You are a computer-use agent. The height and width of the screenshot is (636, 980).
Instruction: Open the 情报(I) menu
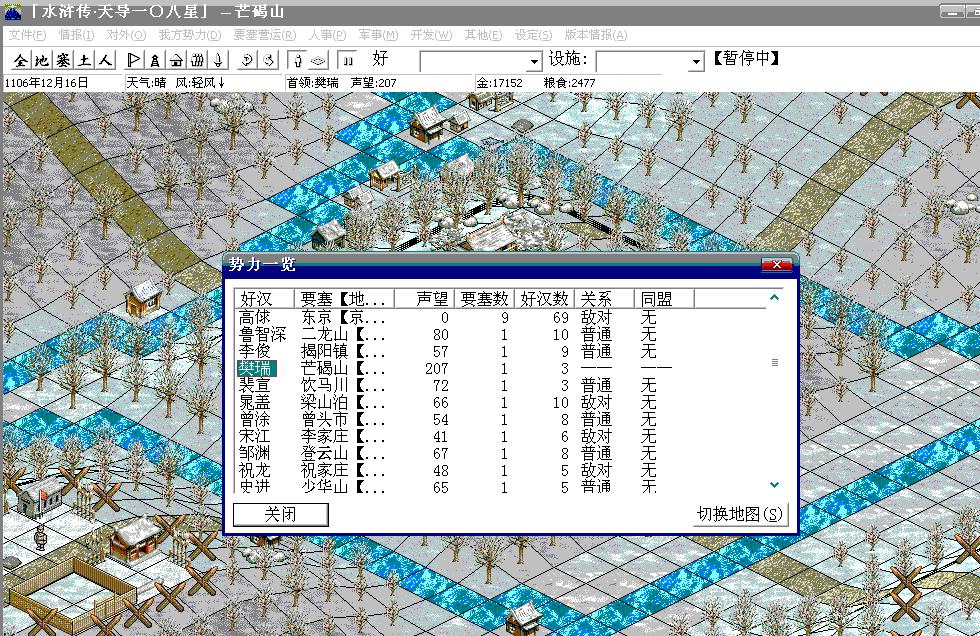click(x=76, y=35)
